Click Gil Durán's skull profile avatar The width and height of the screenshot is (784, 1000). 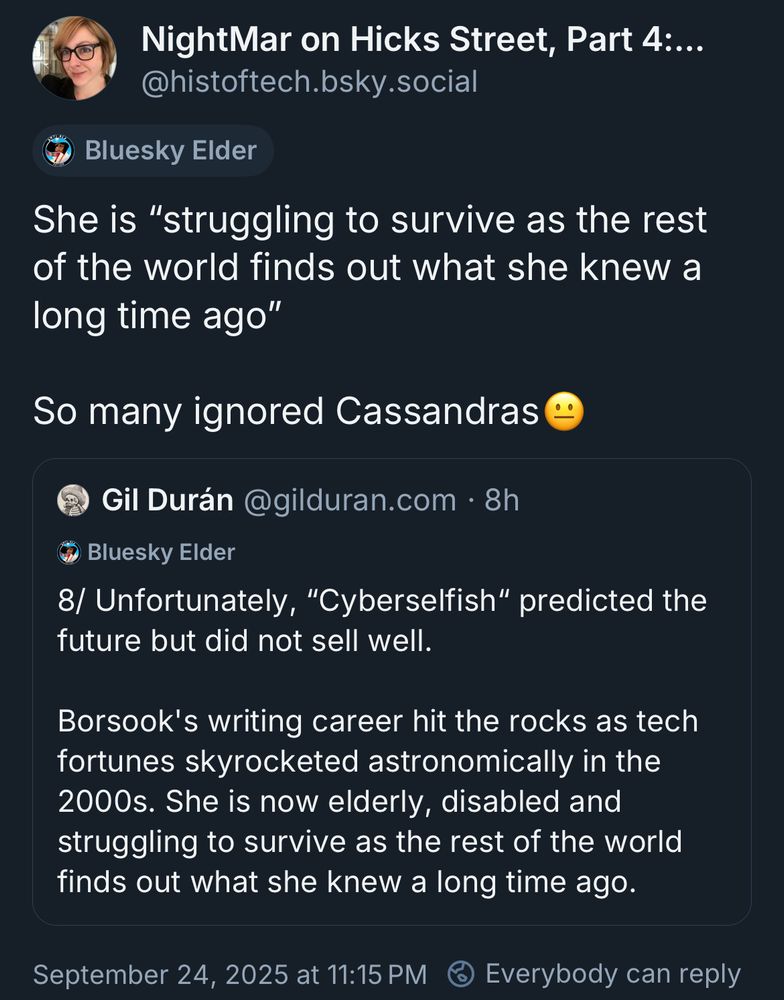tap(73, 500)
